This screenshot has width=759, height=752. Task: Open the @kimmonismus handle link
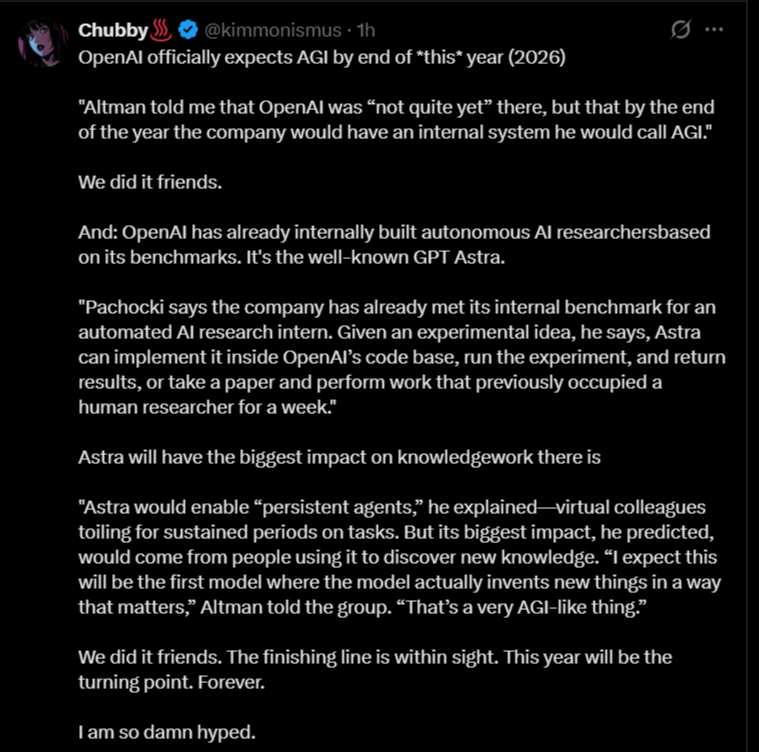click(273, 30)
